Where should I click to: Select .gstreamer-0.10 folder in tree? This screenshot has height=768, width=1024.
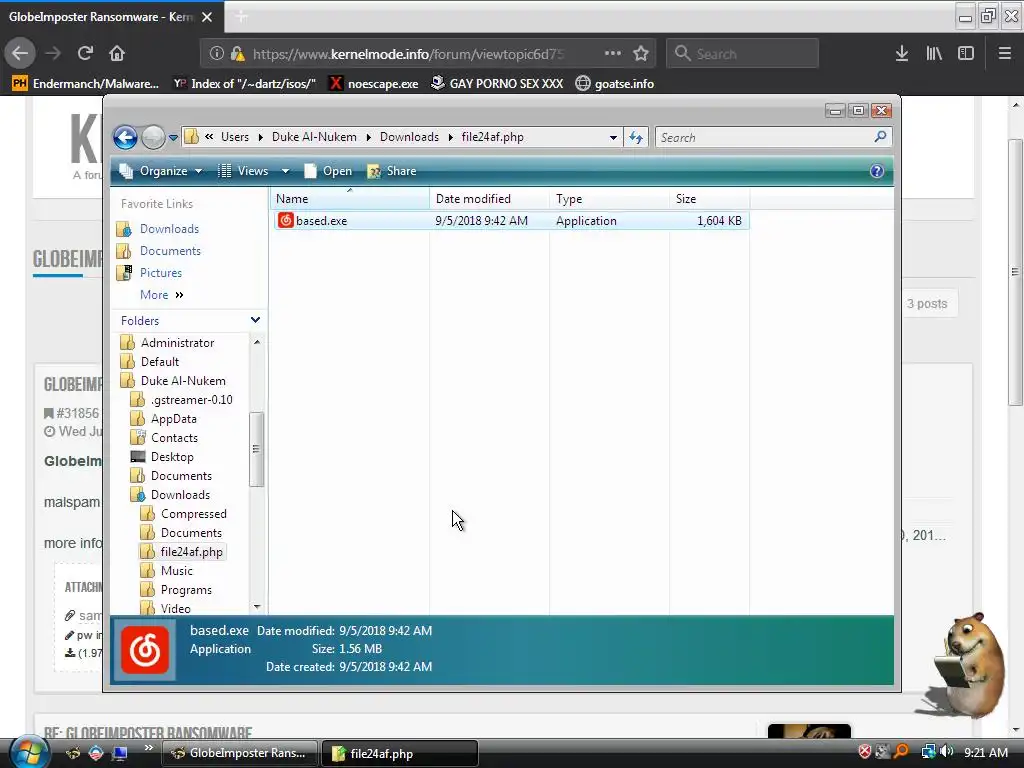point(191,400)
